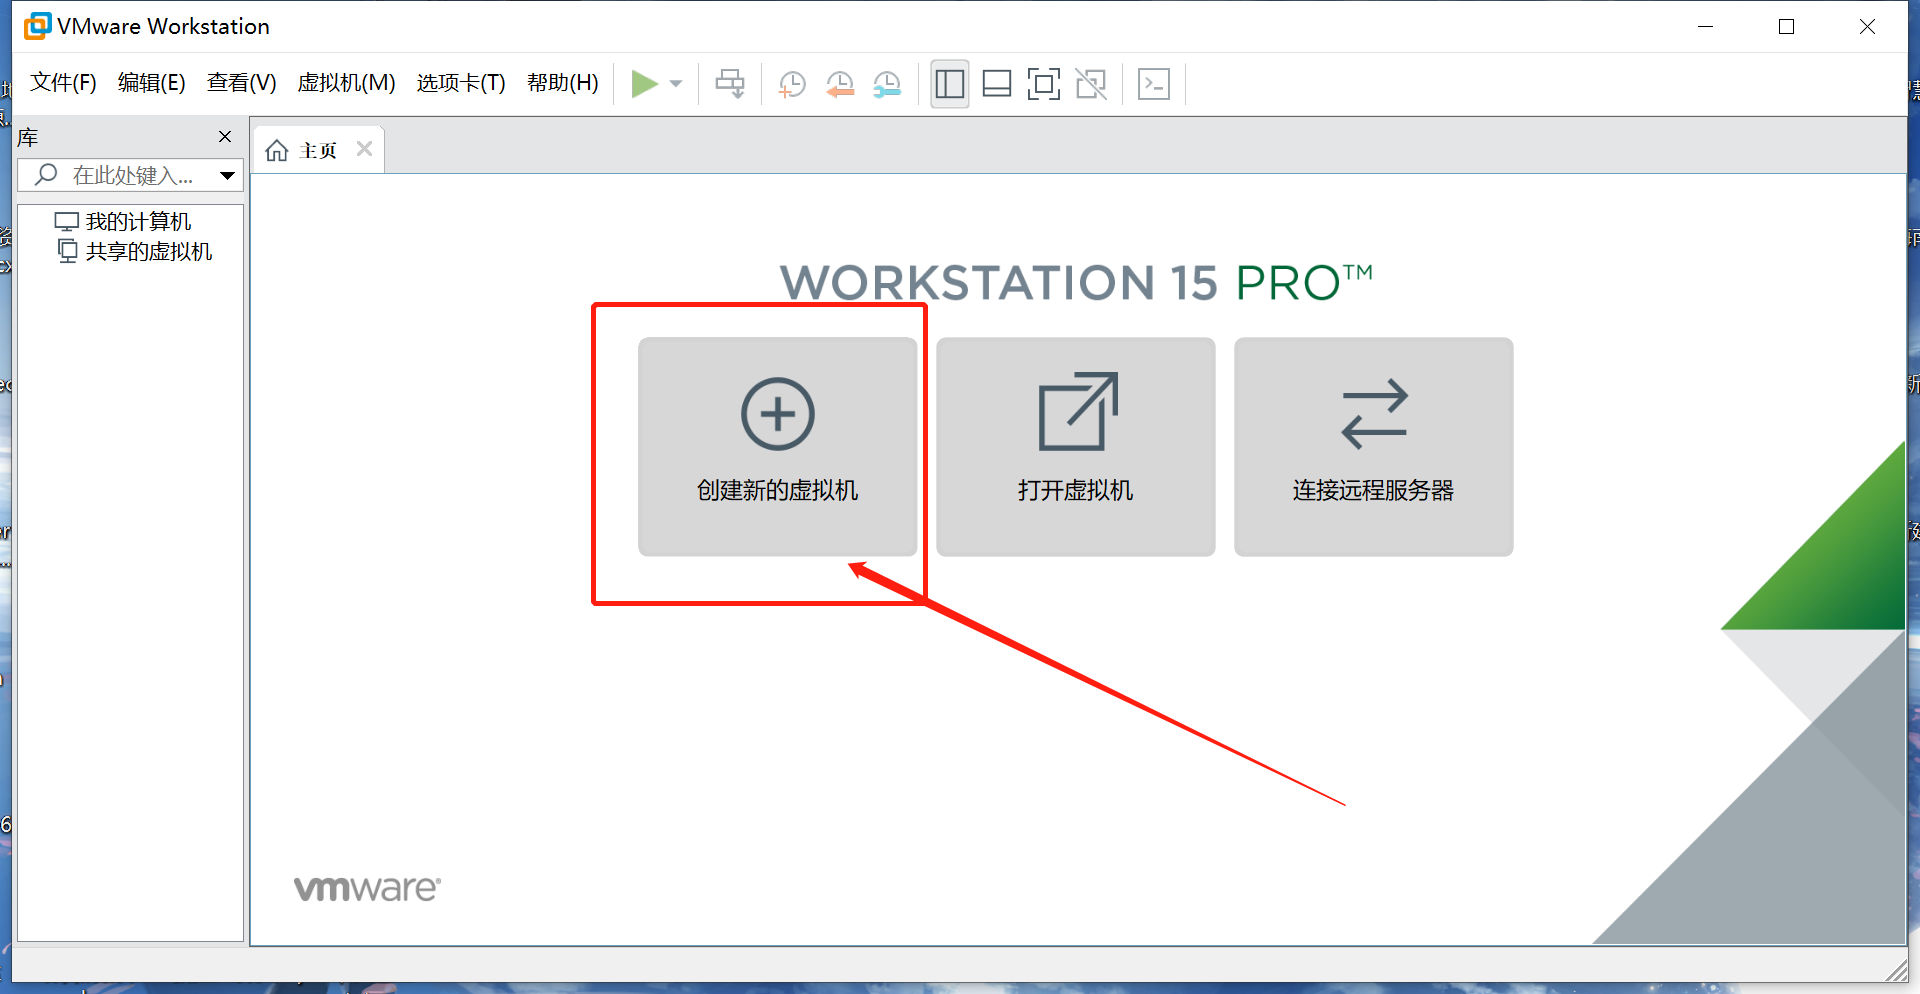Viewport: 1920px width, 994px height.
Task: Click the green Power On play button
Action: [645, 84]
